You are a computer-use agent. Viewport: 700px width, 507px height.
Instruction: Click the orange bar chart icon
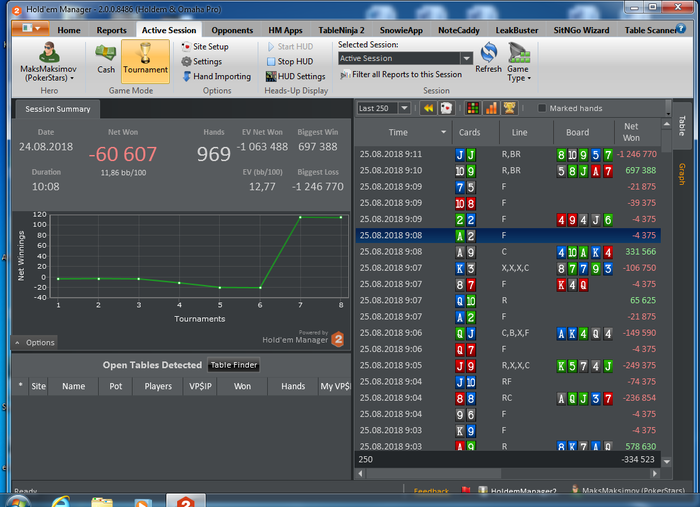[x=491, y=108]
